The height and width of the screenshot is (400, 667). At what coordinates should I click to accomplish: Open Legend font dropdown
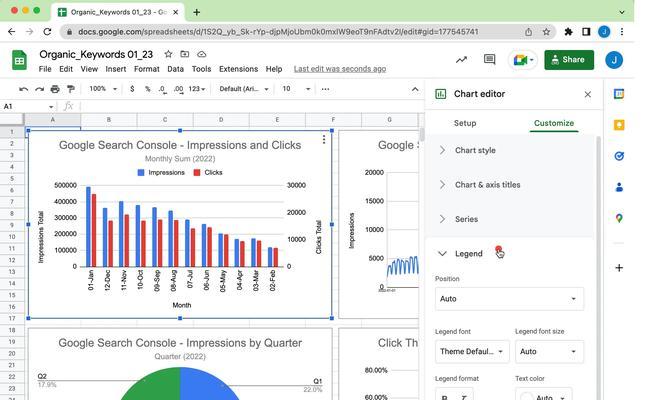472,351
